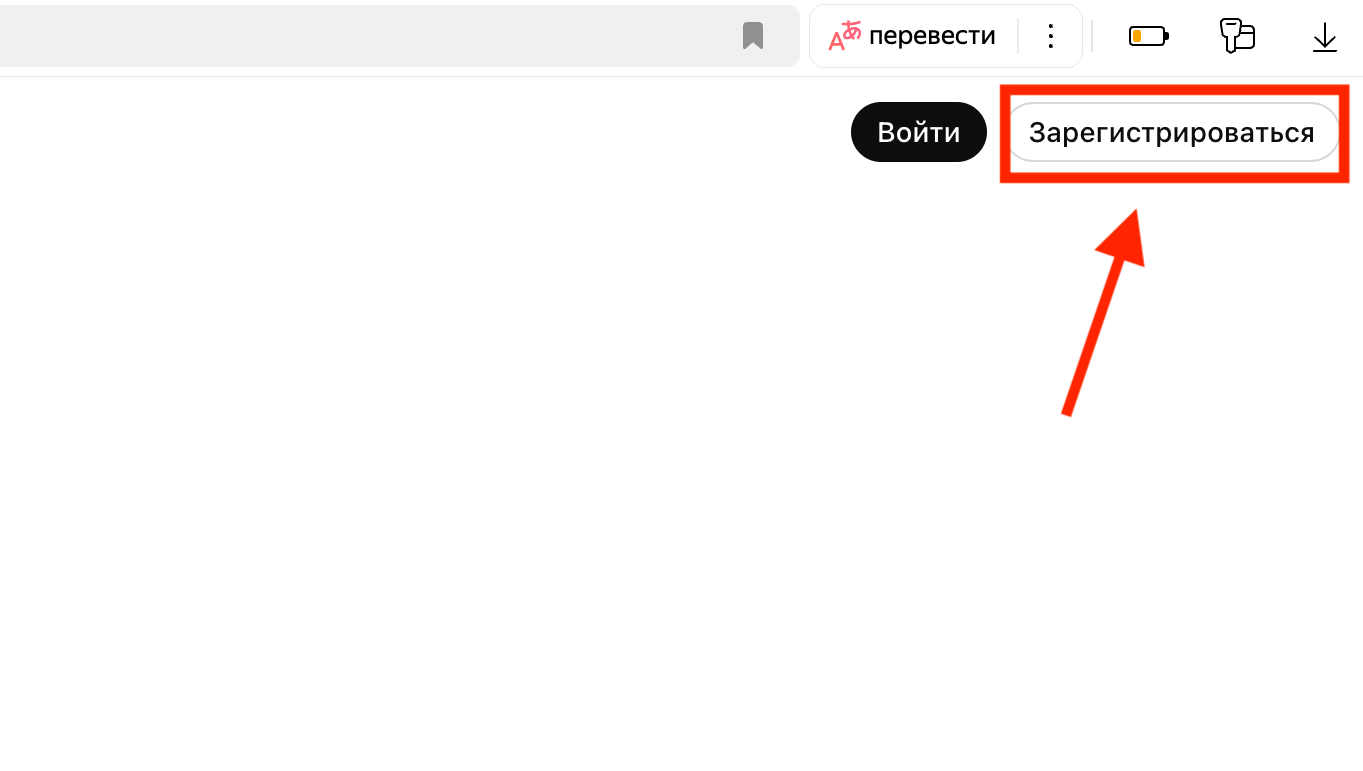View saved passwords via the key-and-card icon
1363x771 pixels.
[1237, 36]
